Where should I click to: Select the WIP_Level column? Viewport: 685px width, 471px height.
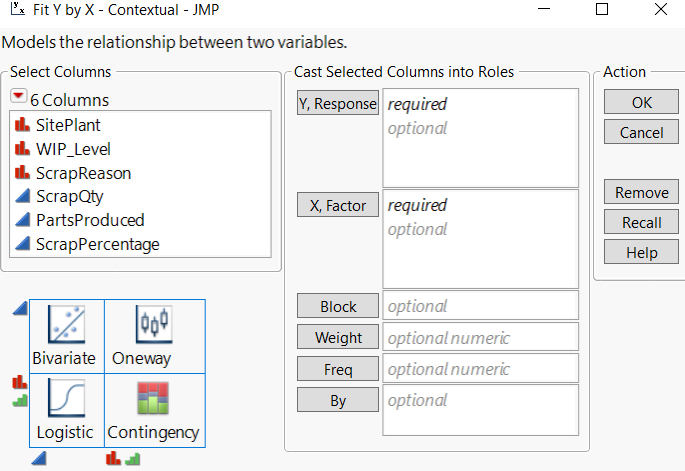point(73,149)
